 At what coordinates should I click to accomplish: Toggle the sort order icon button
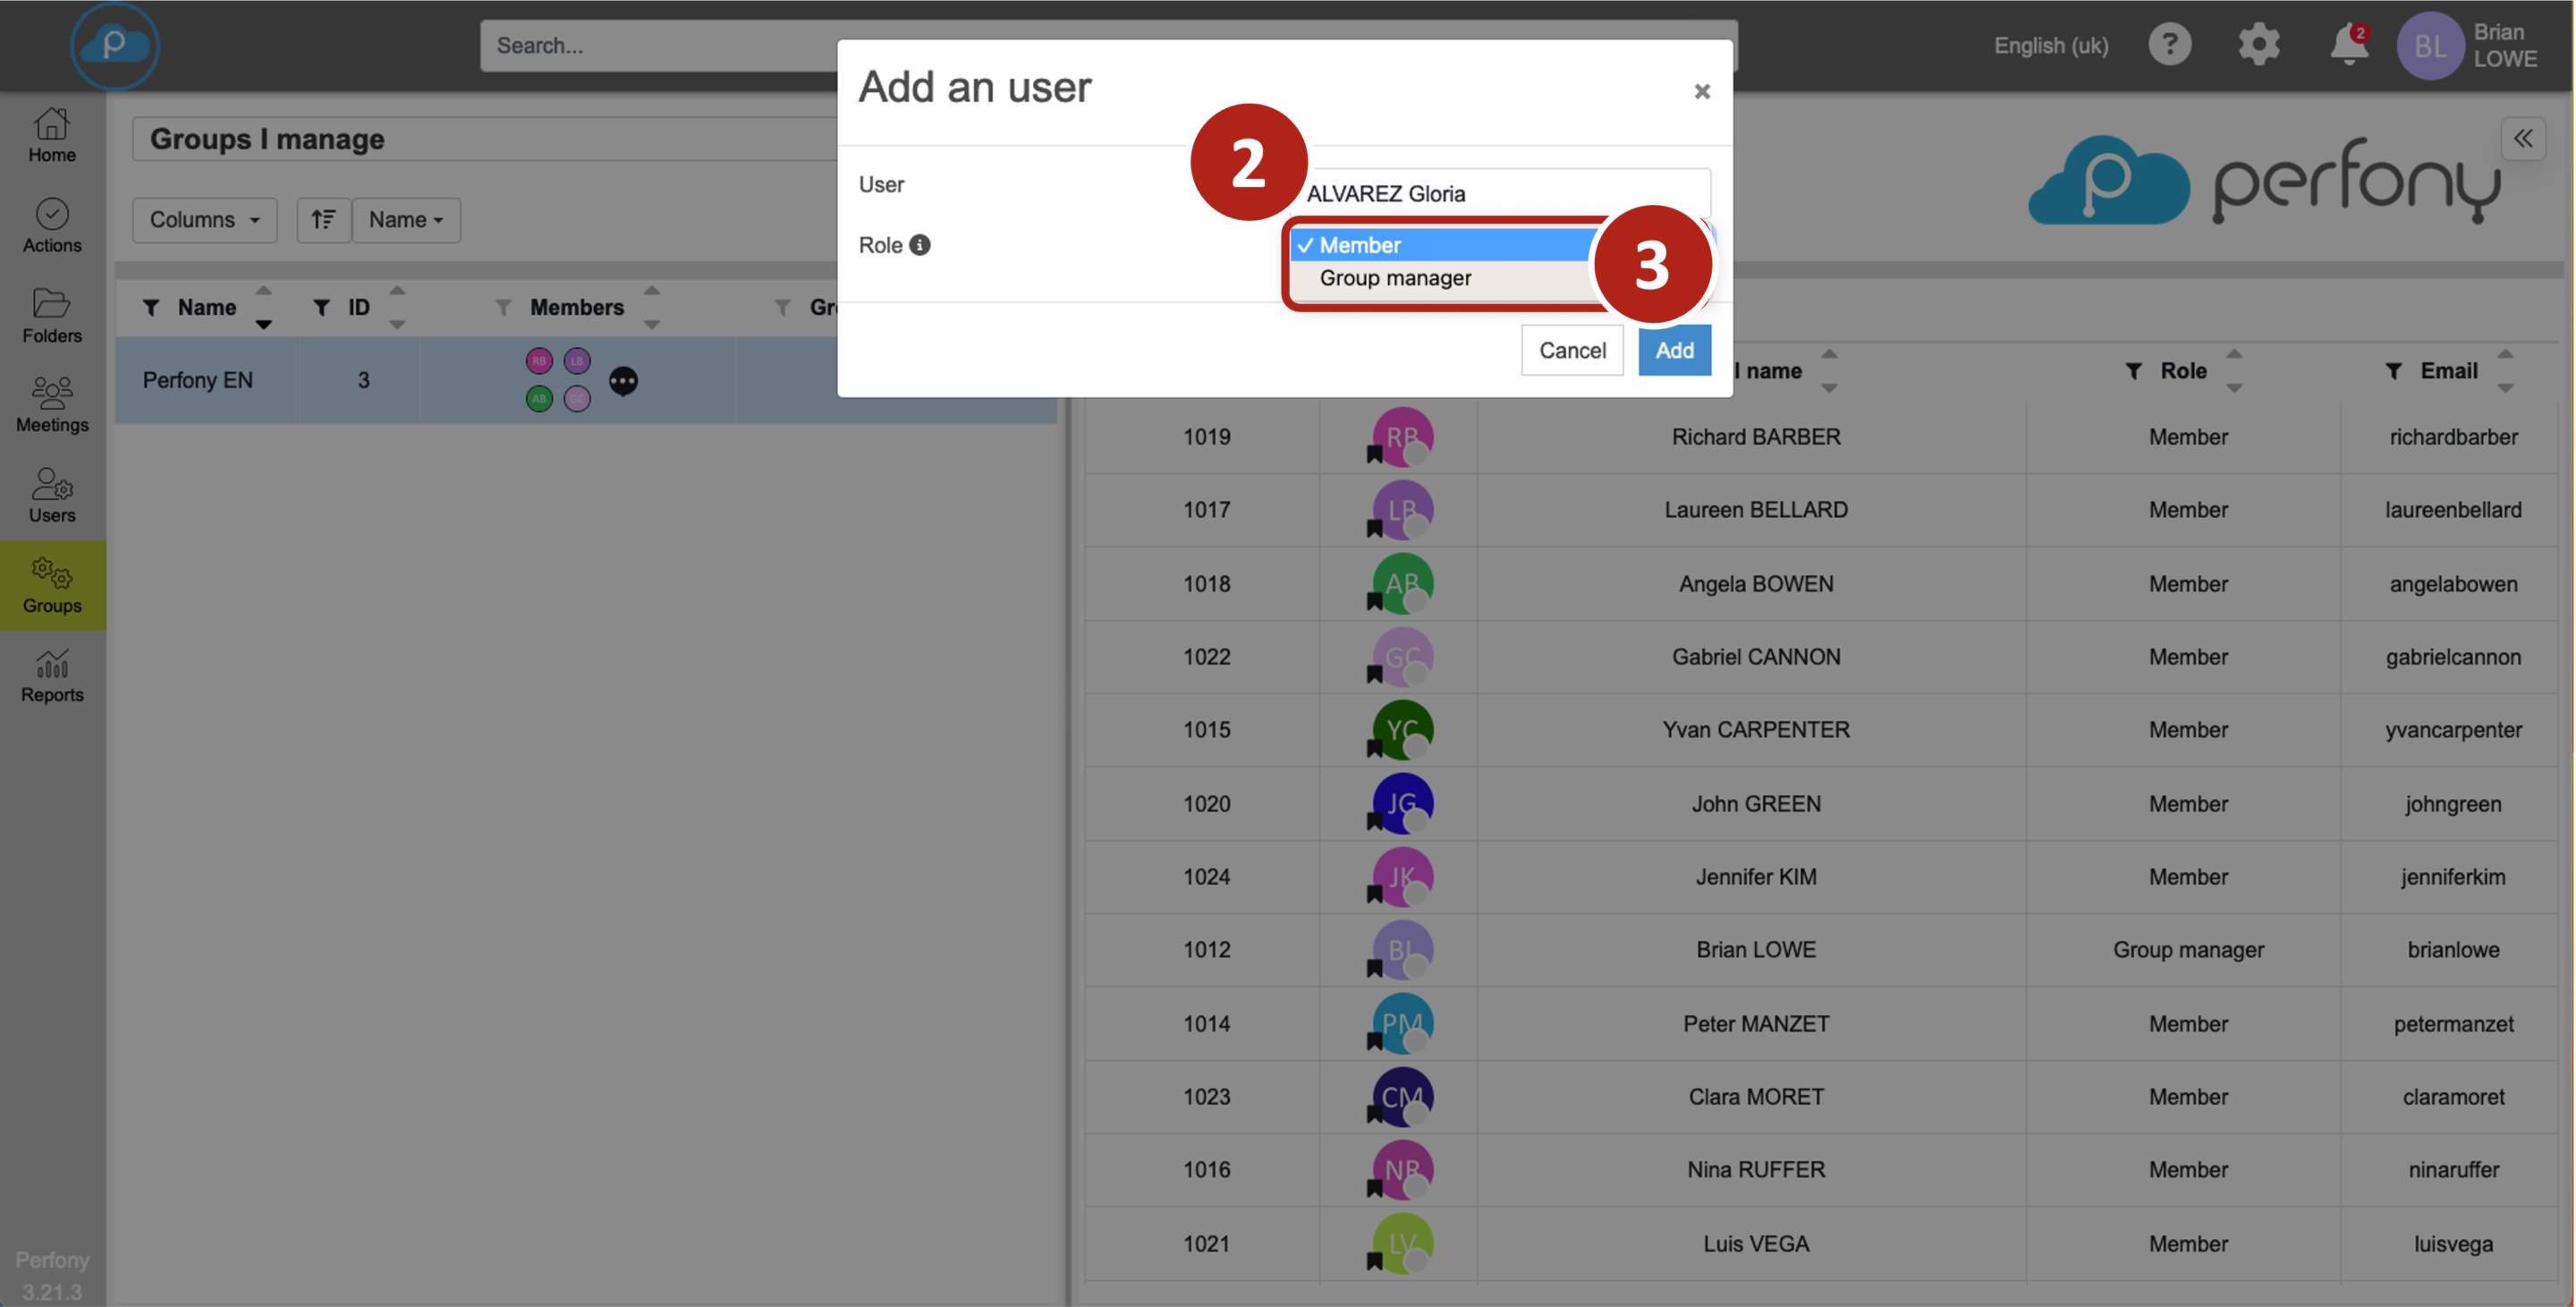pos(323,219)
